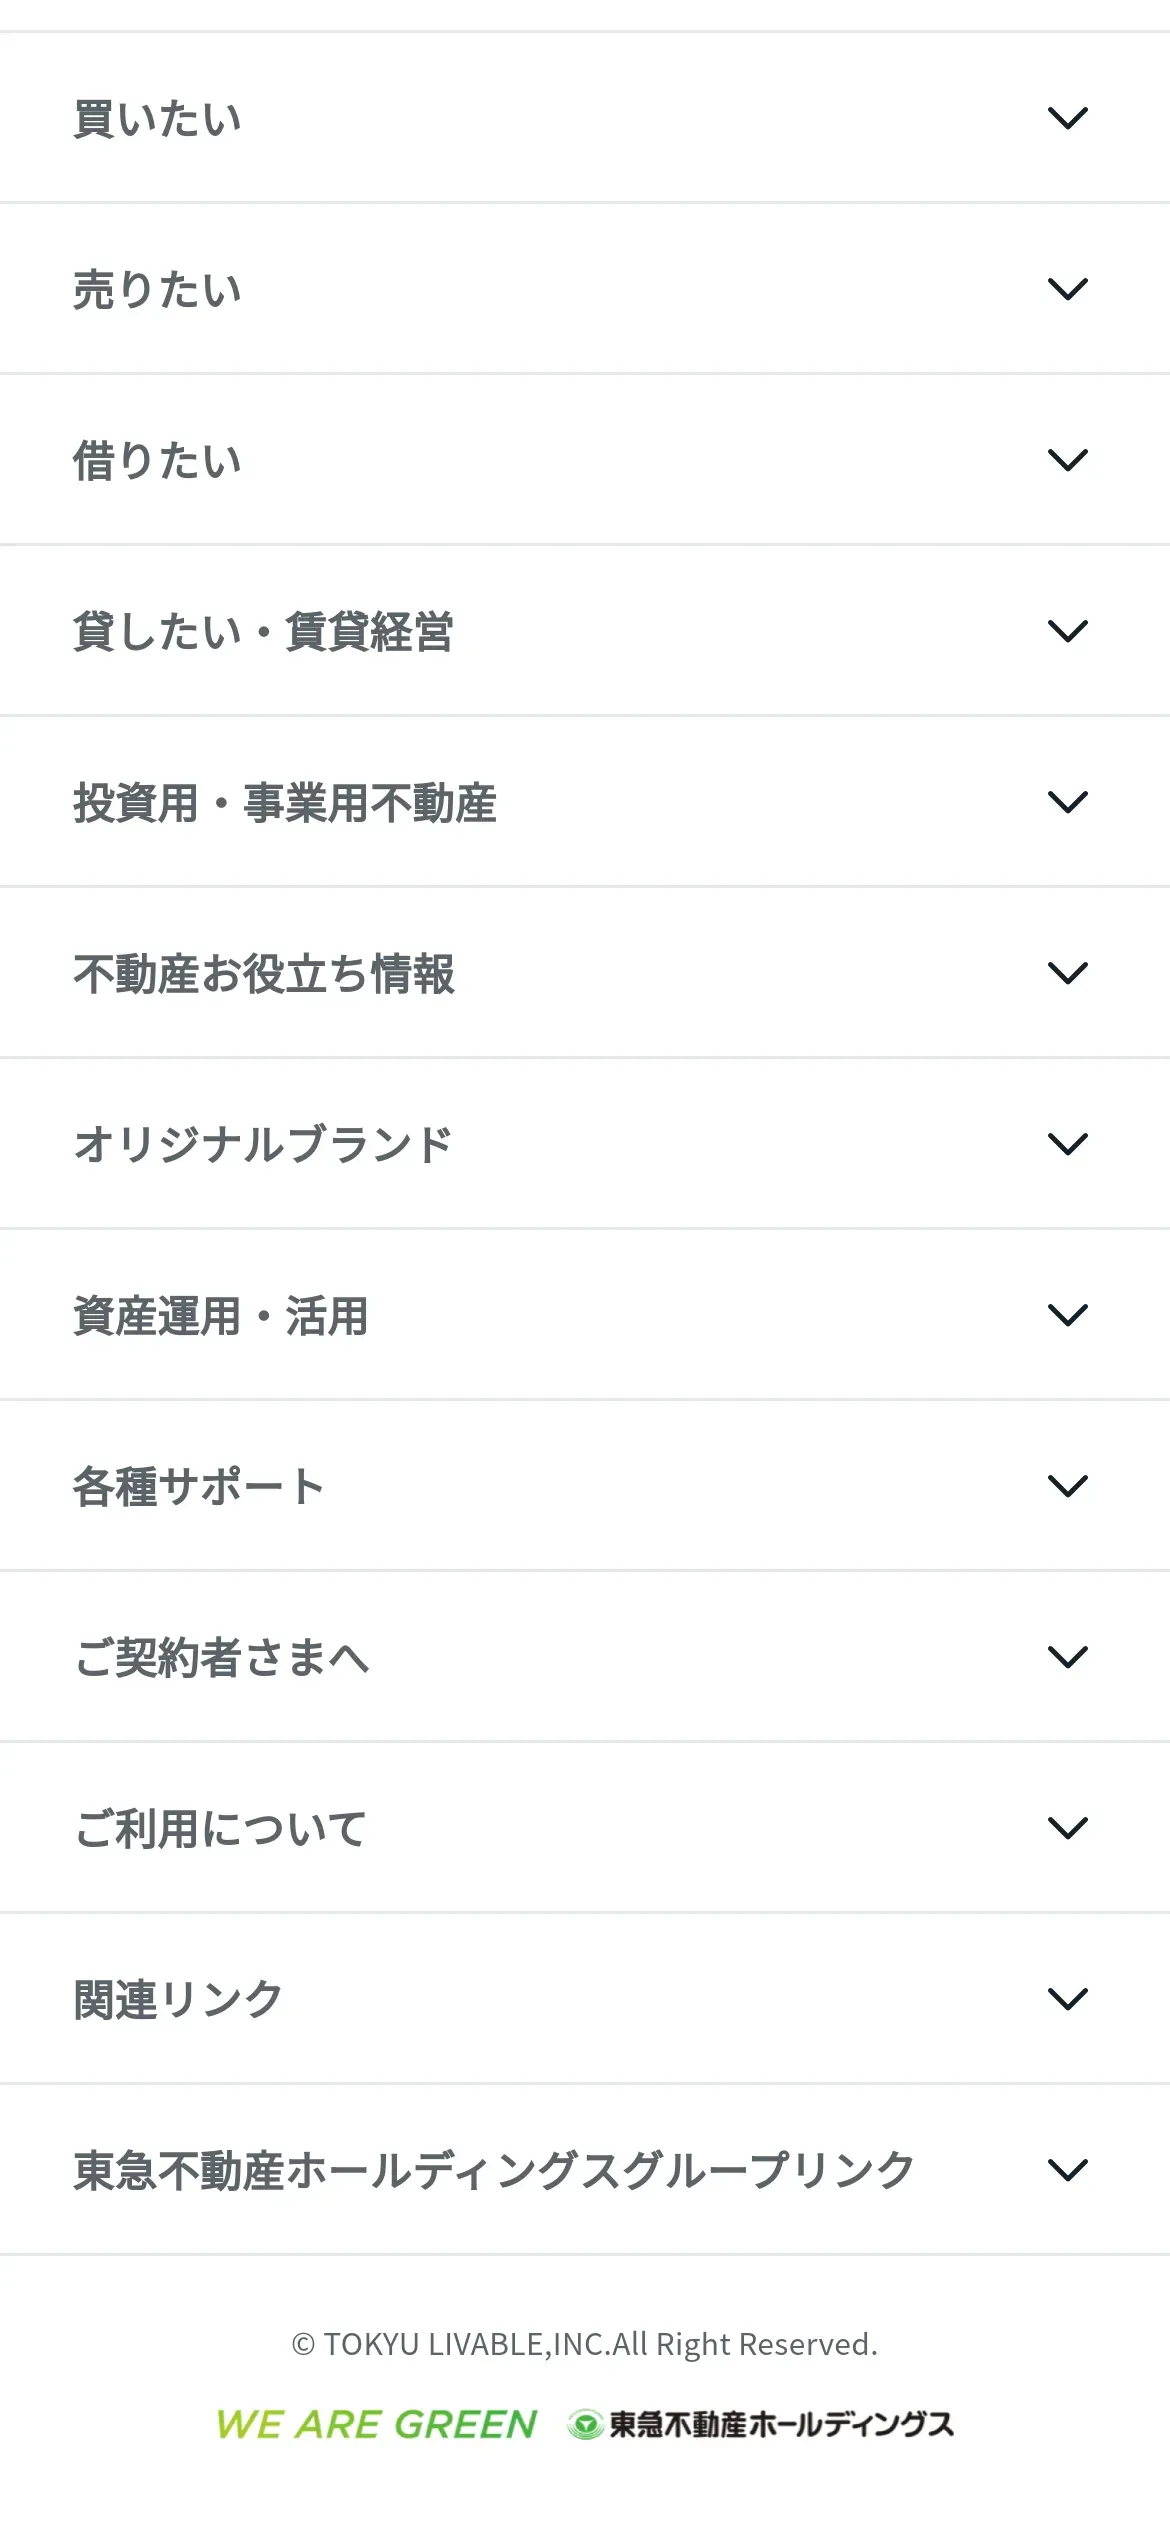Click the chevron icon for 不動産お役立ち情報
Viewport: 1170px width, 2532px height.
1067,973
